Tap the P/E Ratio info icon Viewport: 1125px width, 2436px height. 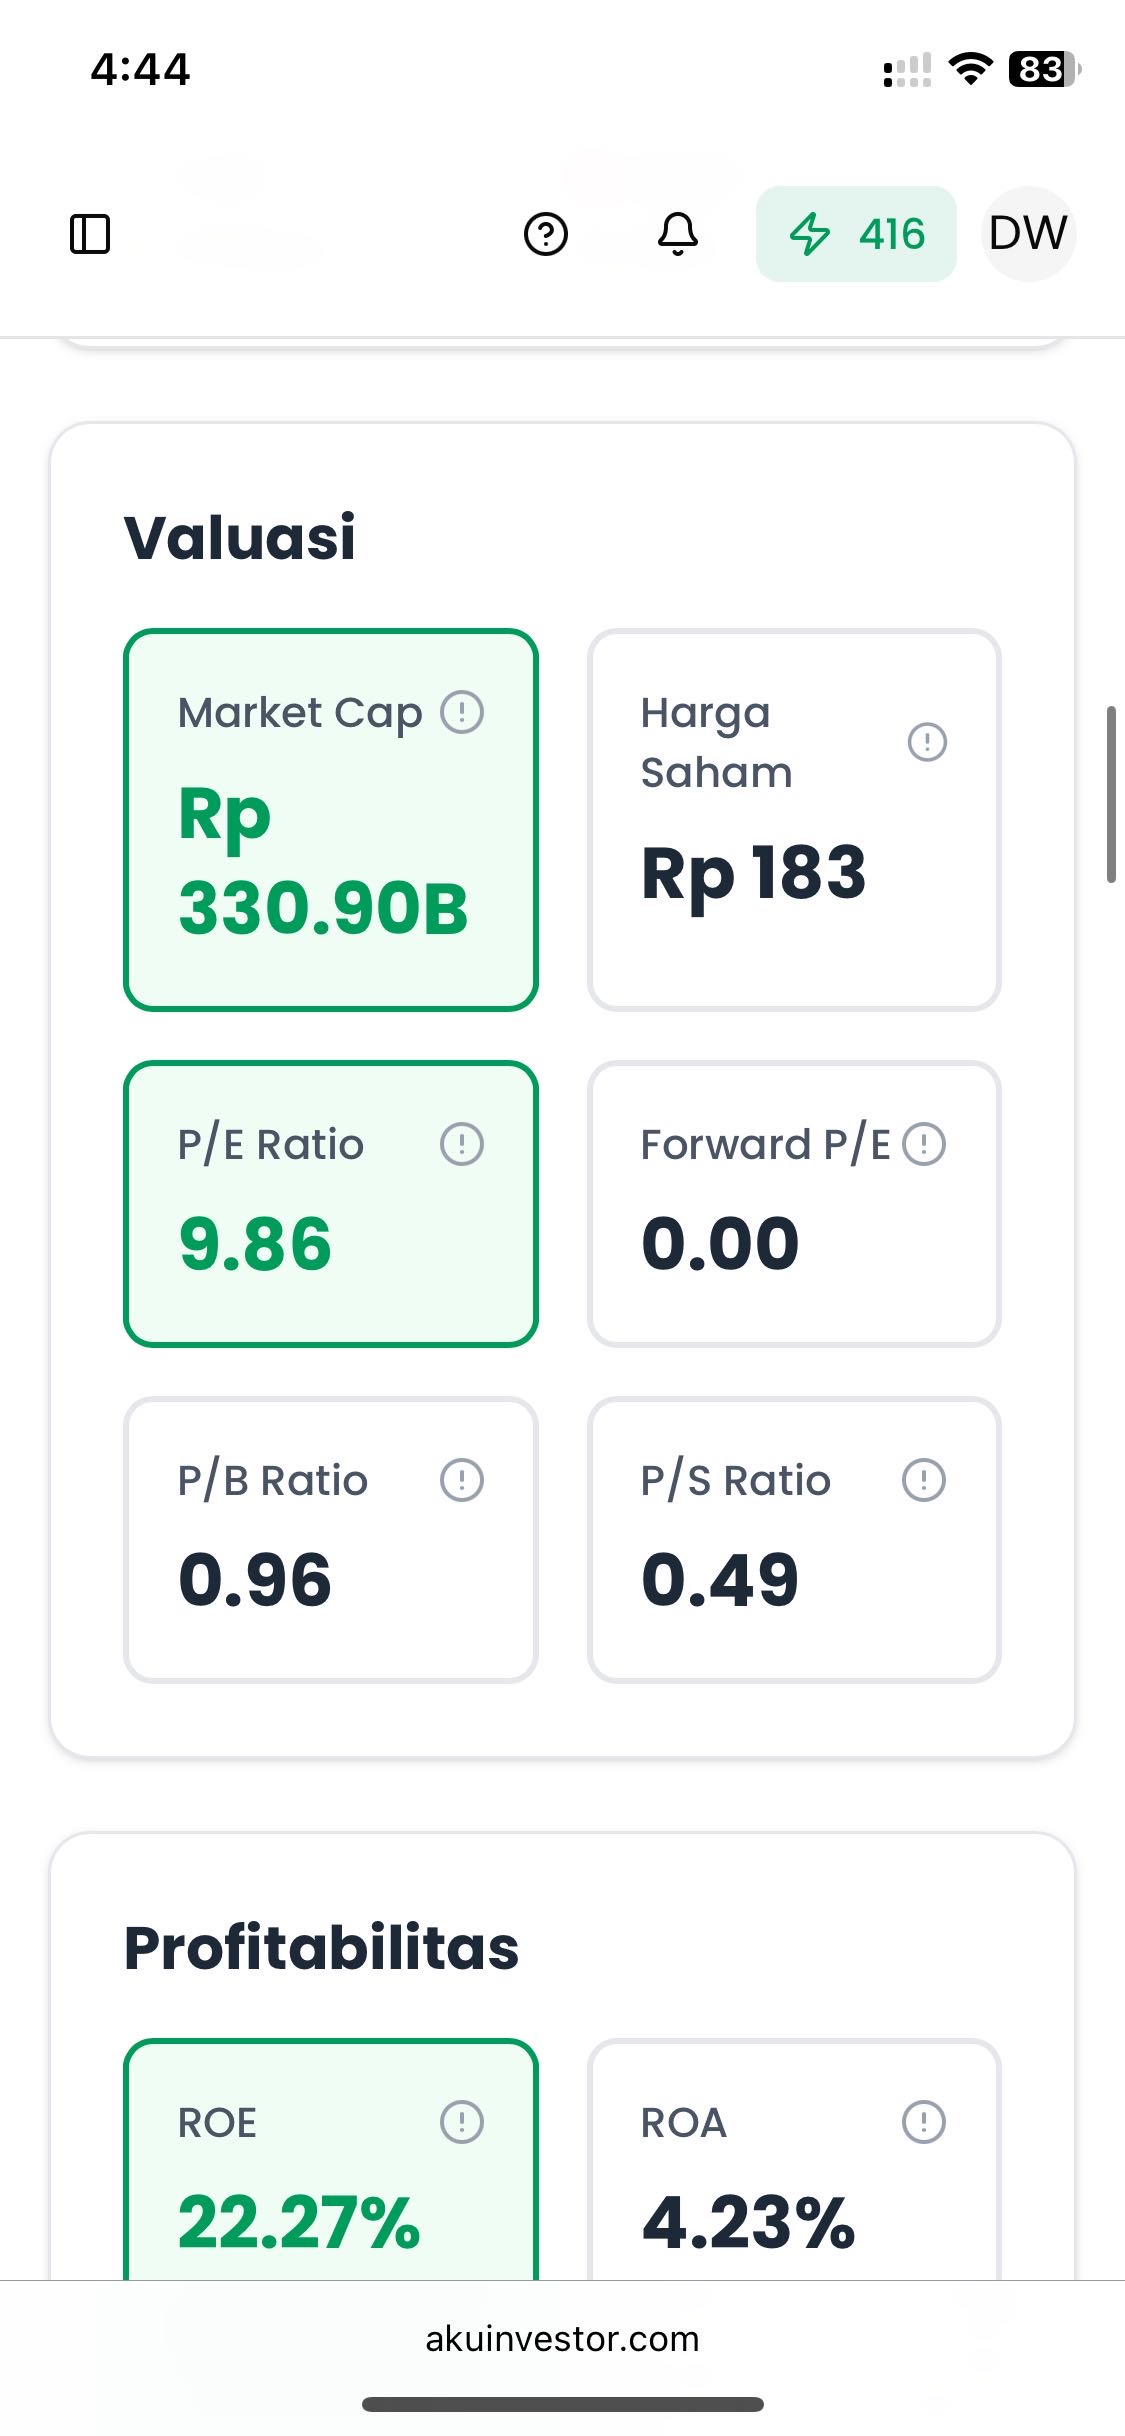coord(462,1144)
